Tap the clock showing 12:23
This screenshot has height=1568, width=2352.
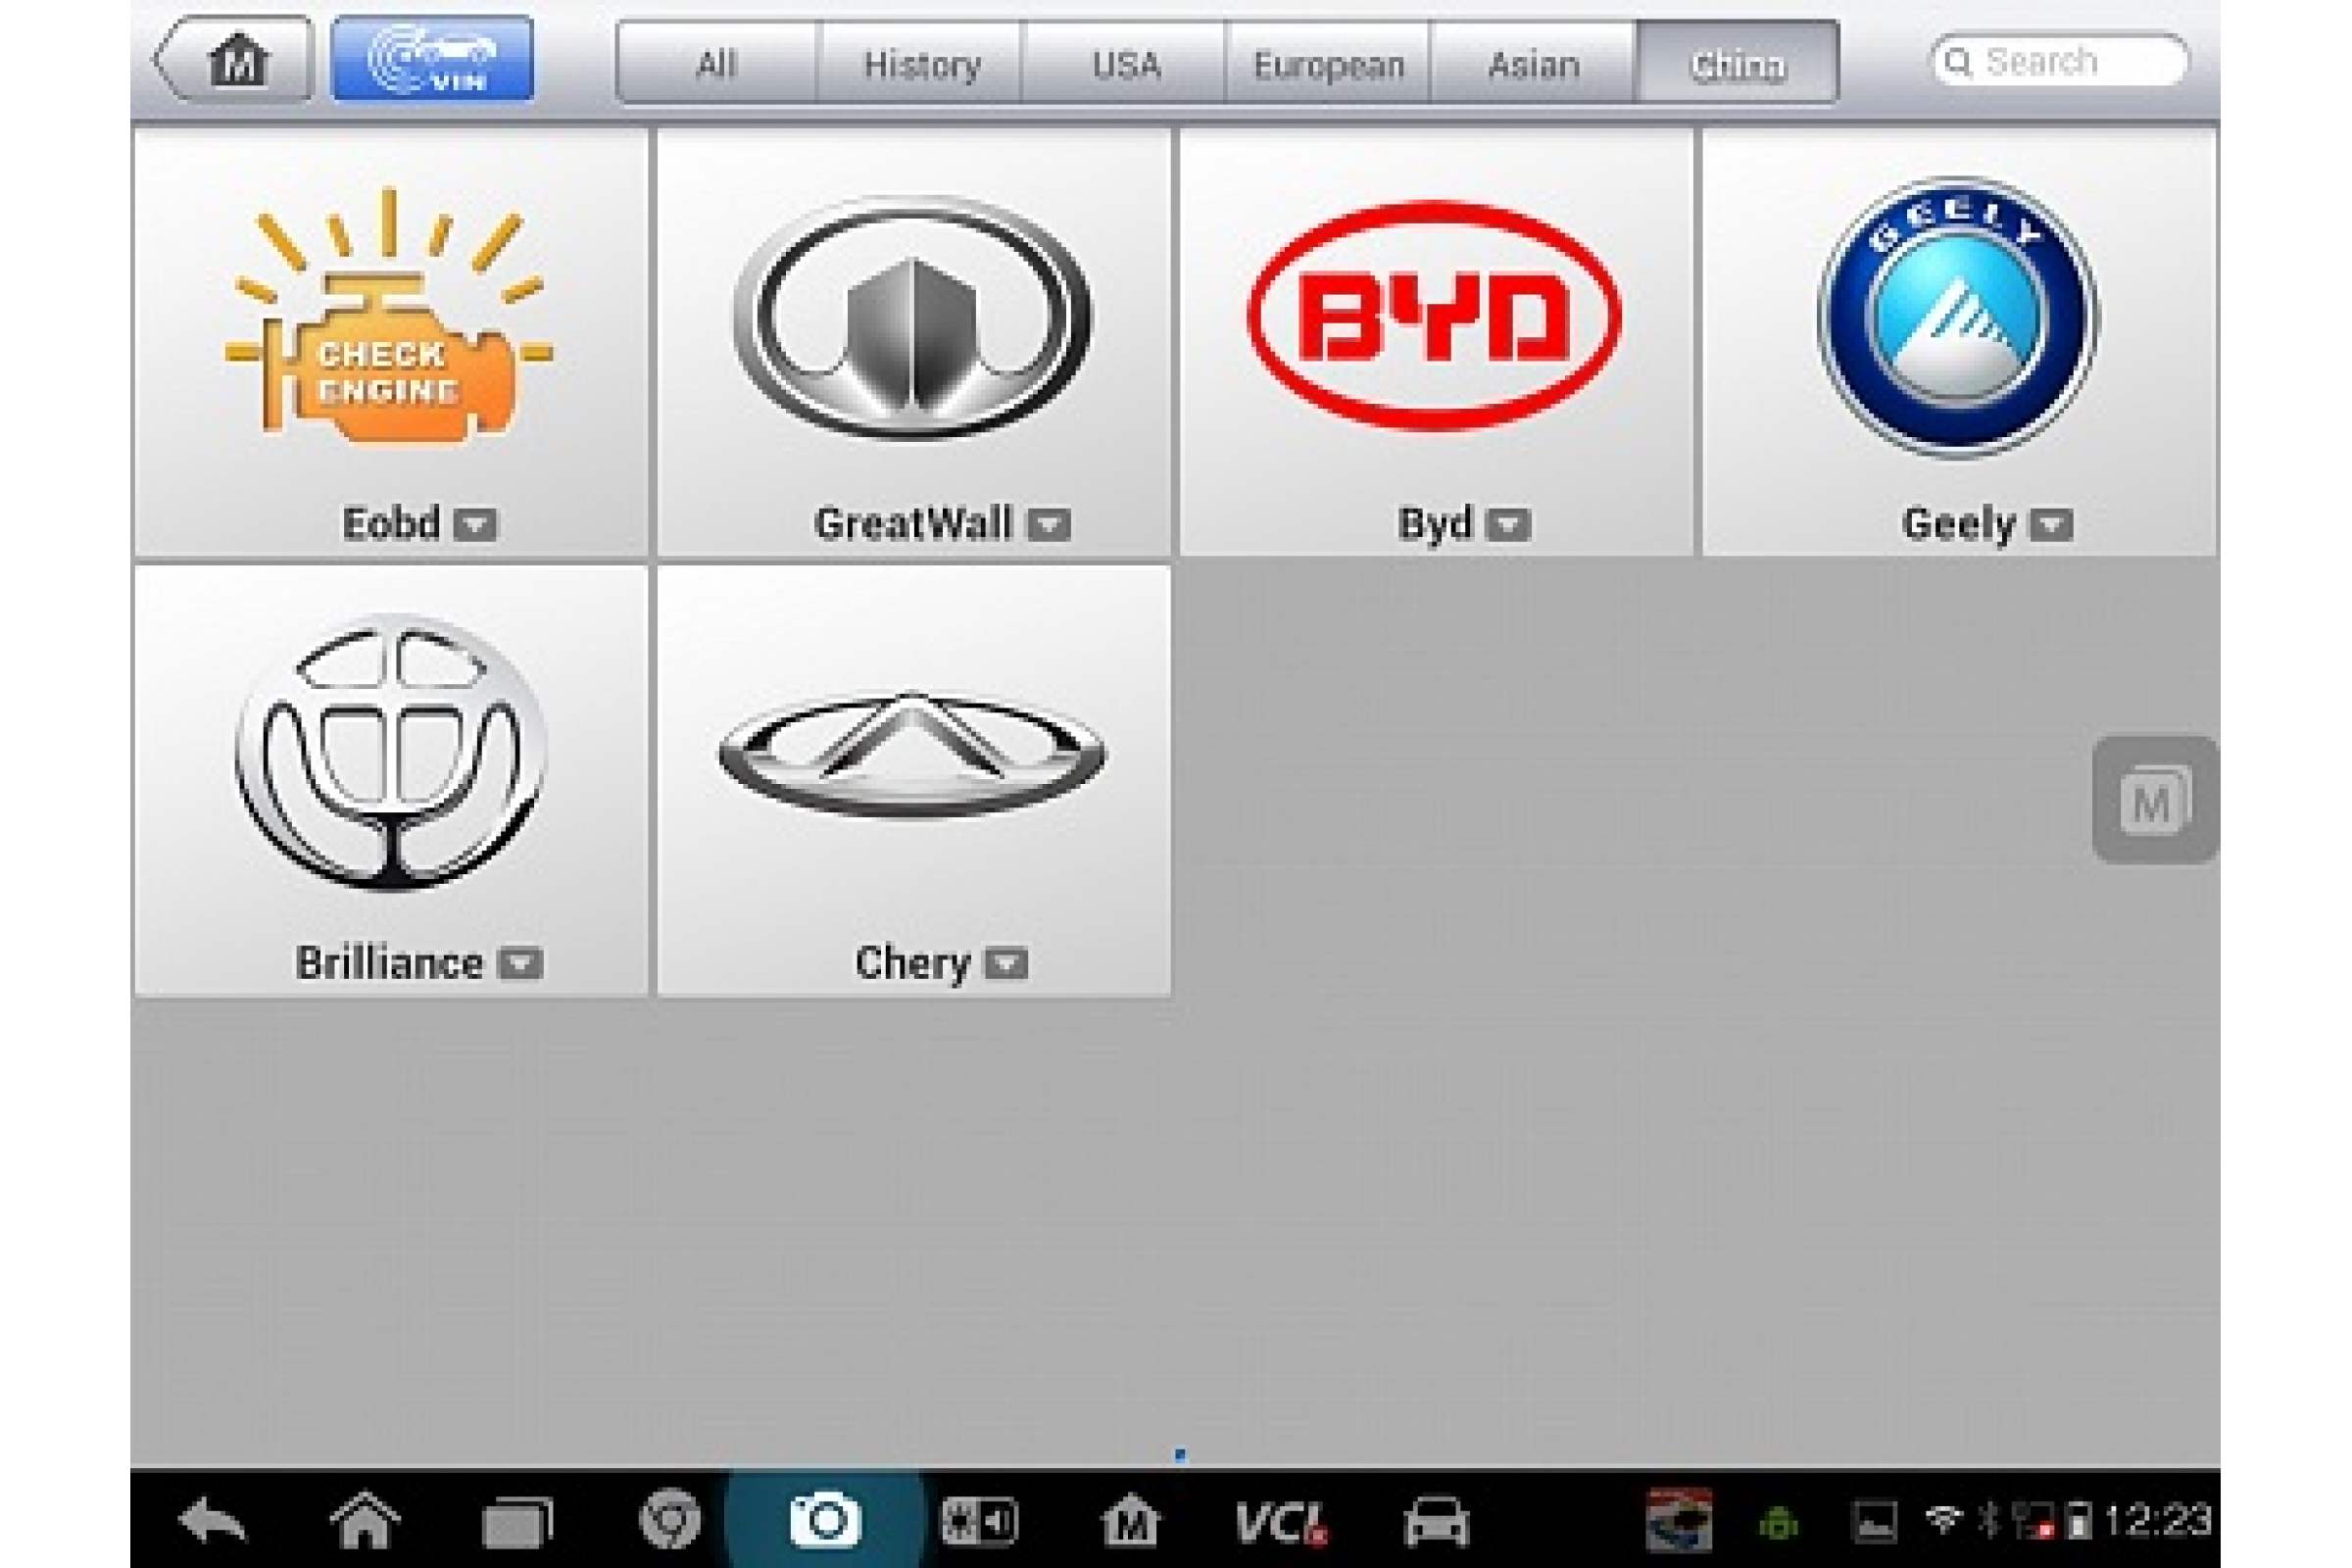point(2158,1520)
